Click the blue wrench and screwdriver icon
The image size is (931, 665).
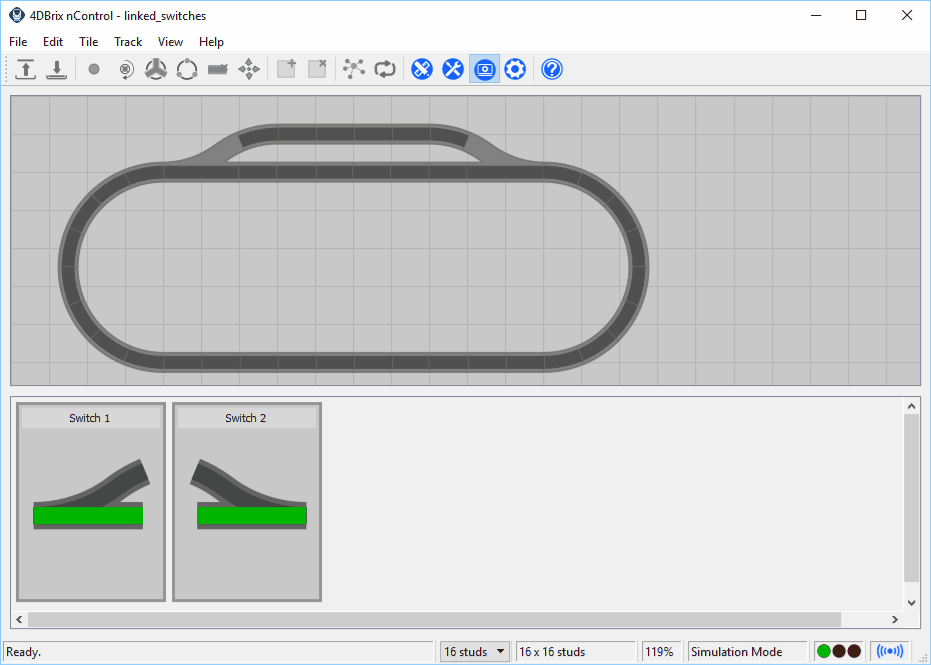pyautogui.click(x=453, y=69)
